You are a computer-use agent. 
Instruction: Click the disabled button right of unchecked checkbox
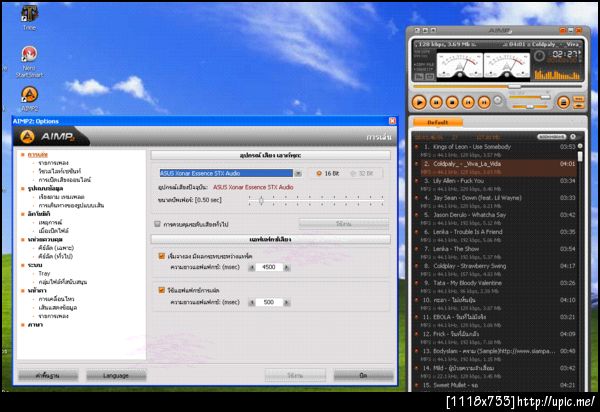coord(343,224)
